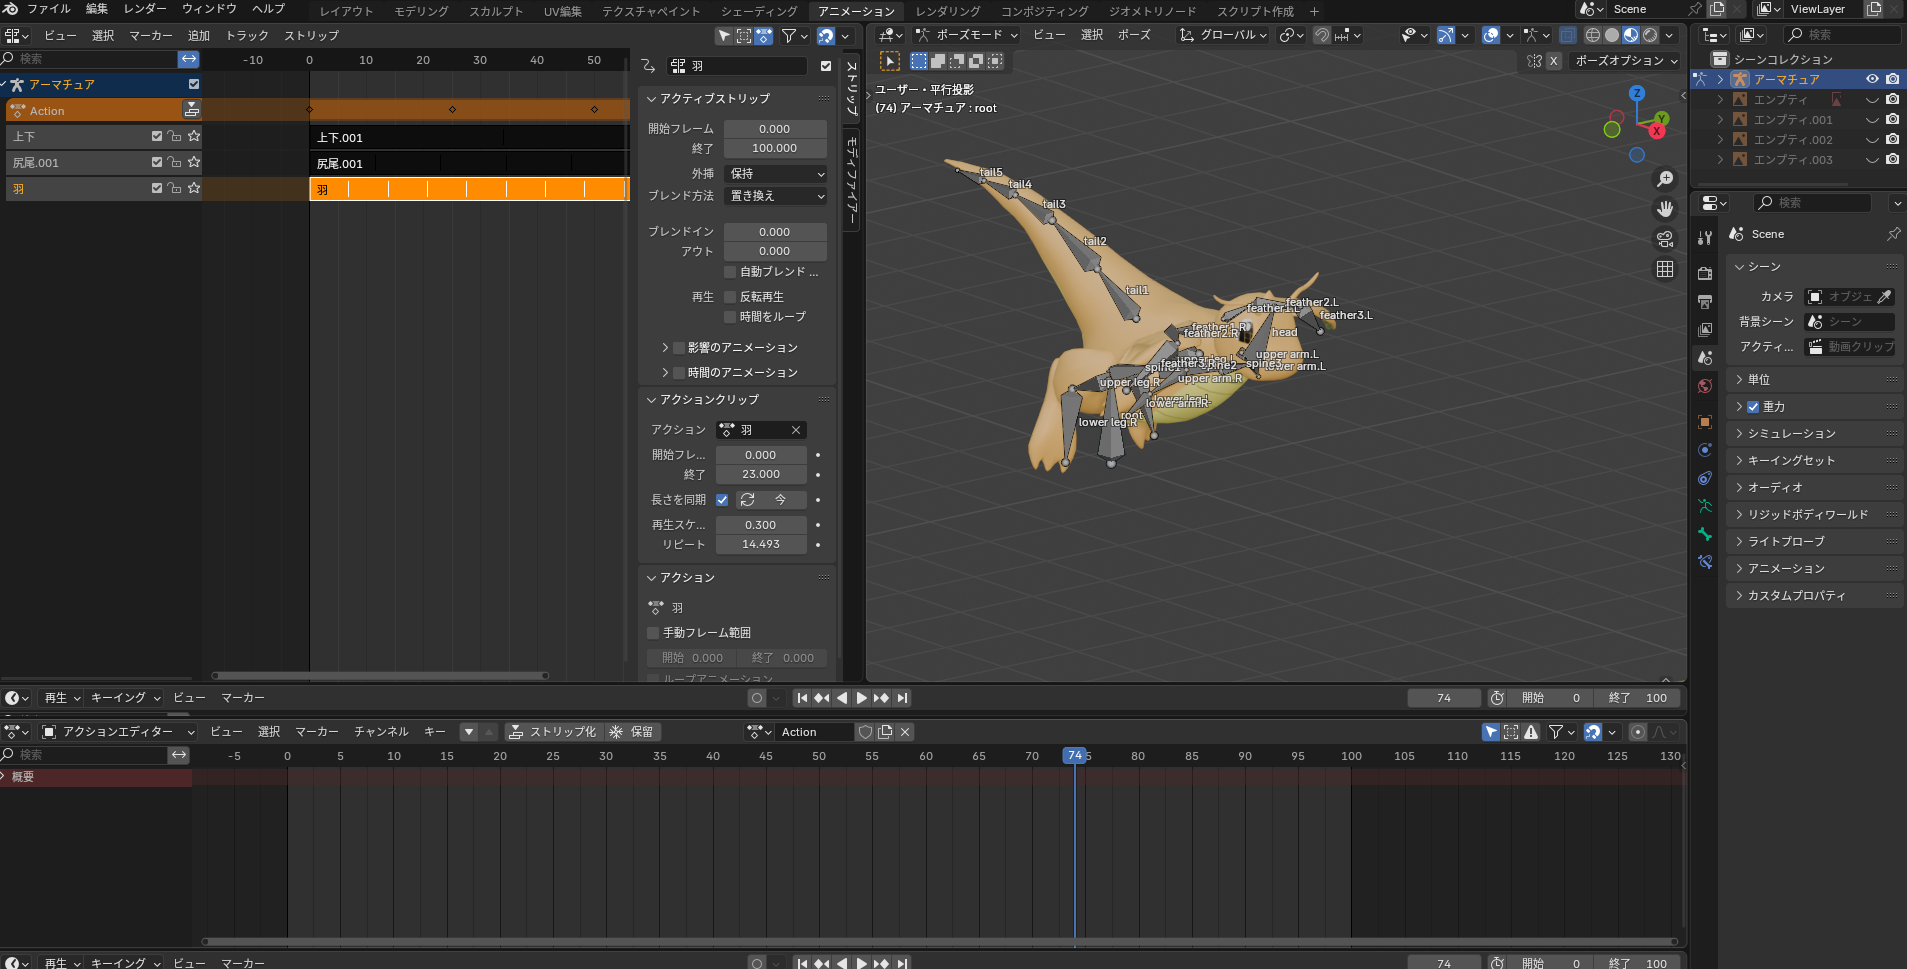Click the pan hand icon in viewport
The image size is (1907, 969).
click(x=1665, y=209)
